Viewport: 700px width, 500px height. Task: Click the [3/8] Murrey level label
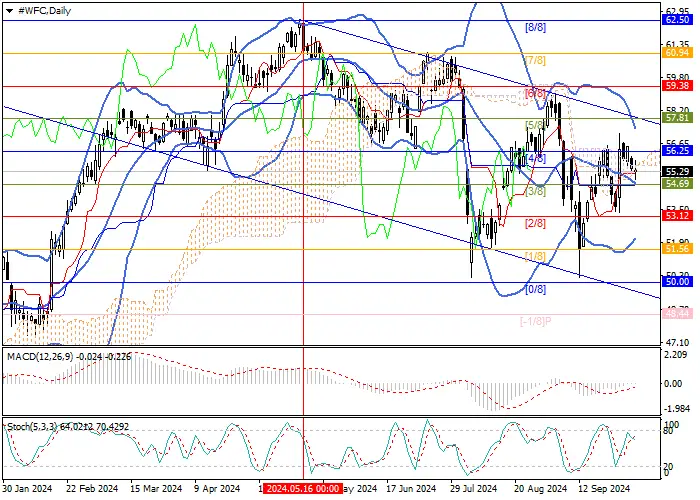[x=535, y=191]
